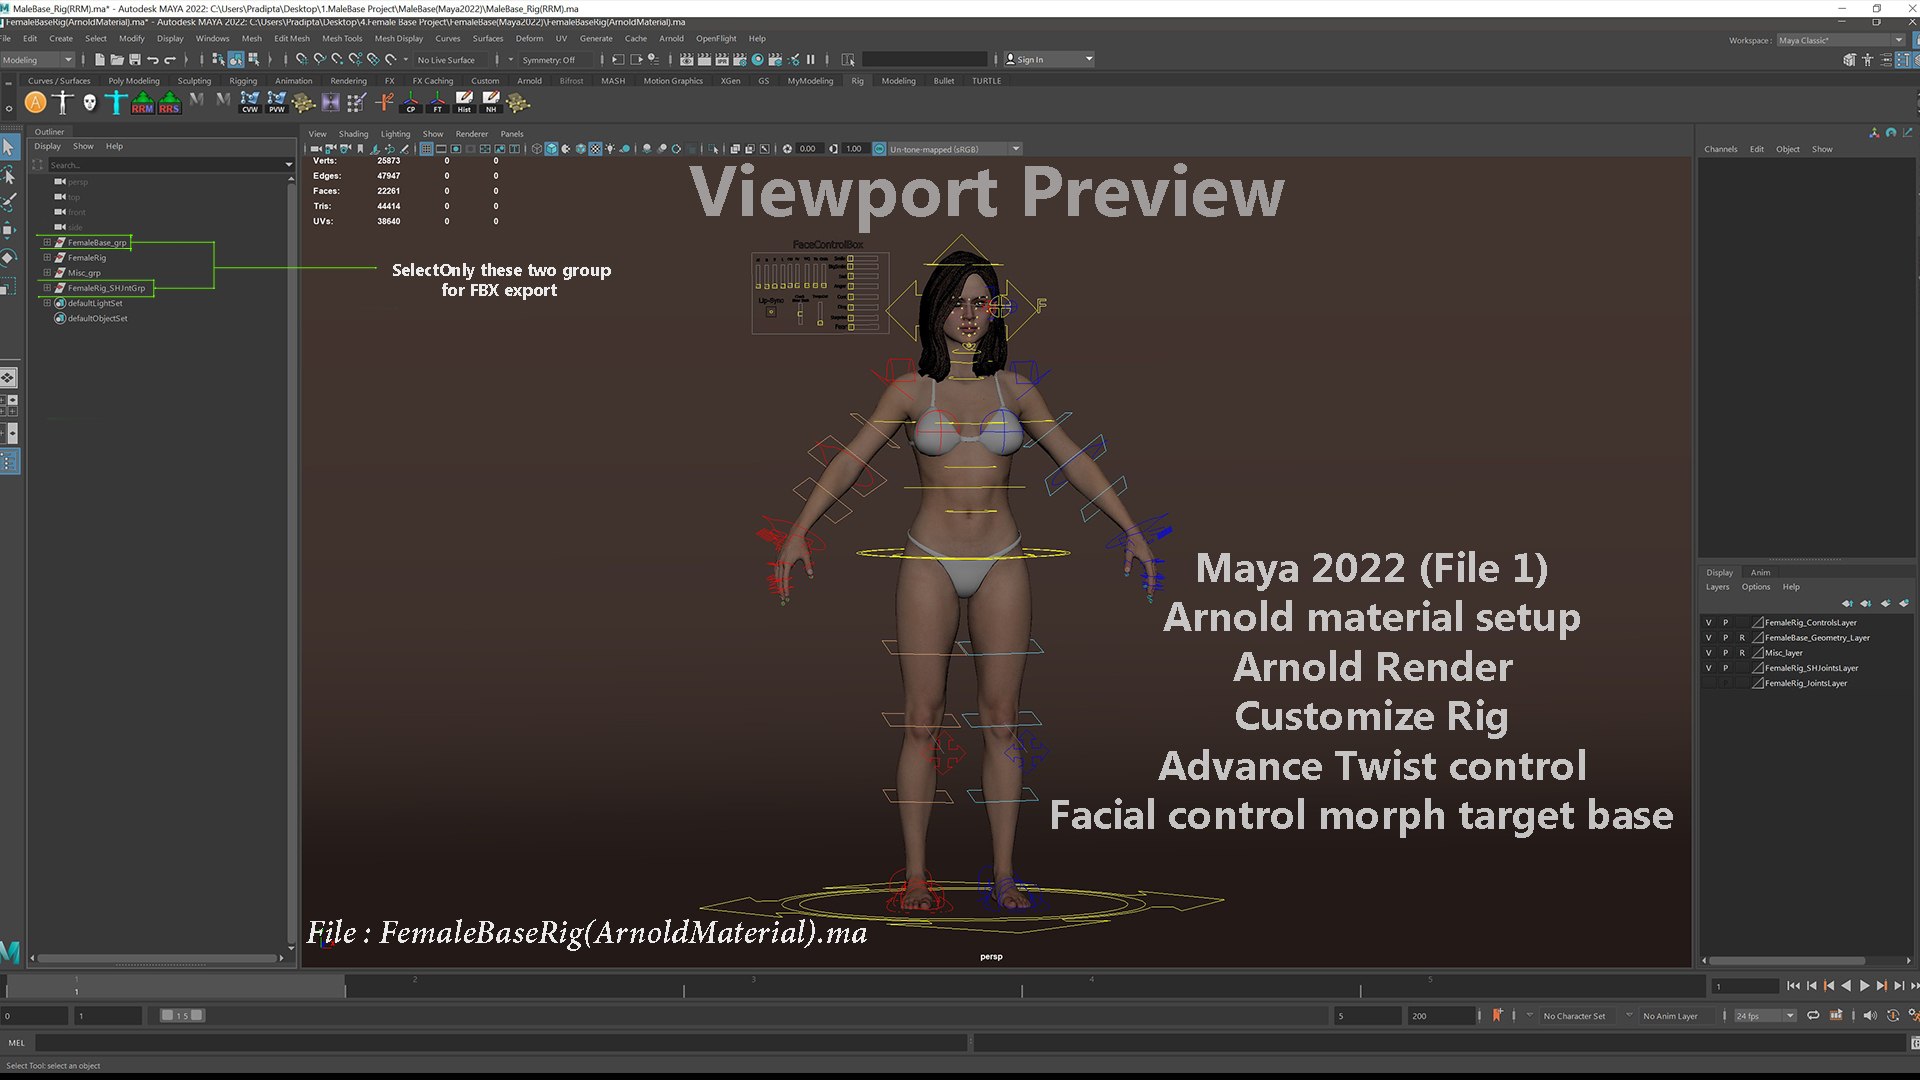1920x1080 pixels.
Task: Click the audio speaker icon
Action: click(x=1870, y=1015)
